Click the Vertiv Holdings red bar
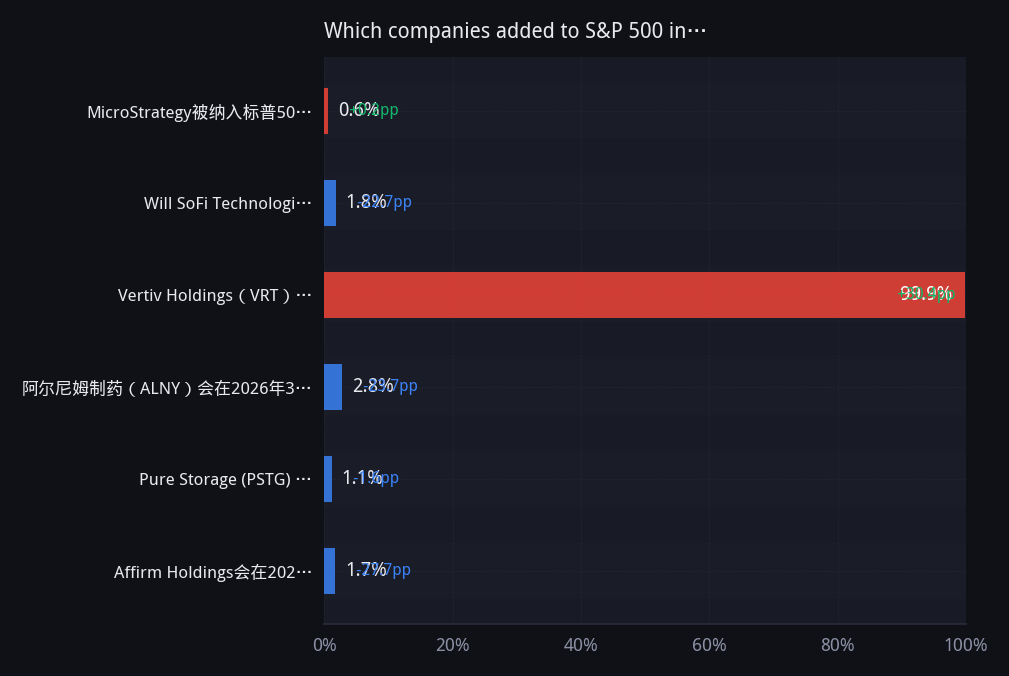The width and height of the screenshot is (1009, 676). [x=644, y=295]
